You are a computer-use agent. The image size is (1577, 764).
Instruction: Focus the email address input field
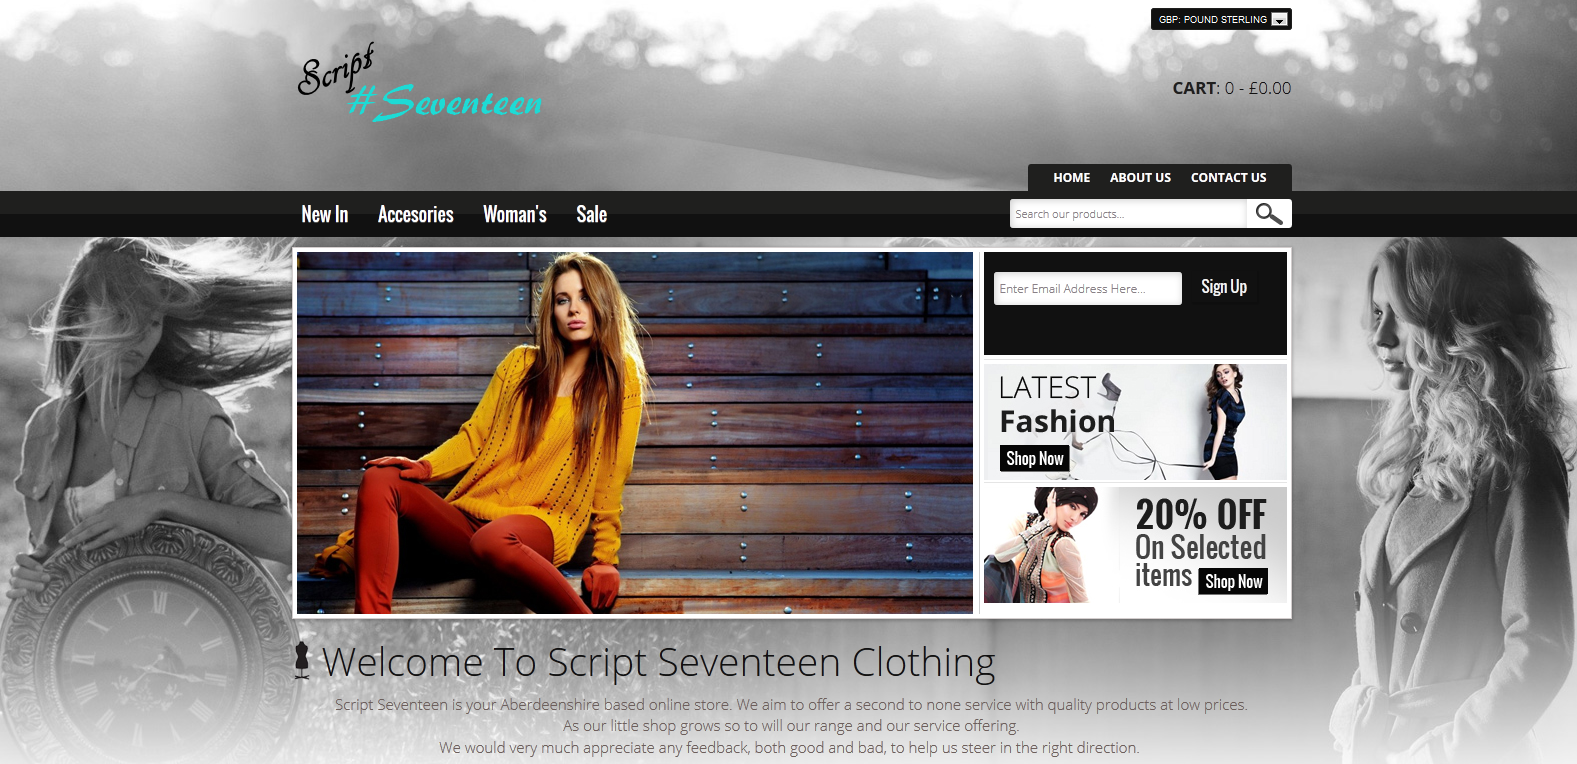pyautogui.click(x=1087, y=289)
